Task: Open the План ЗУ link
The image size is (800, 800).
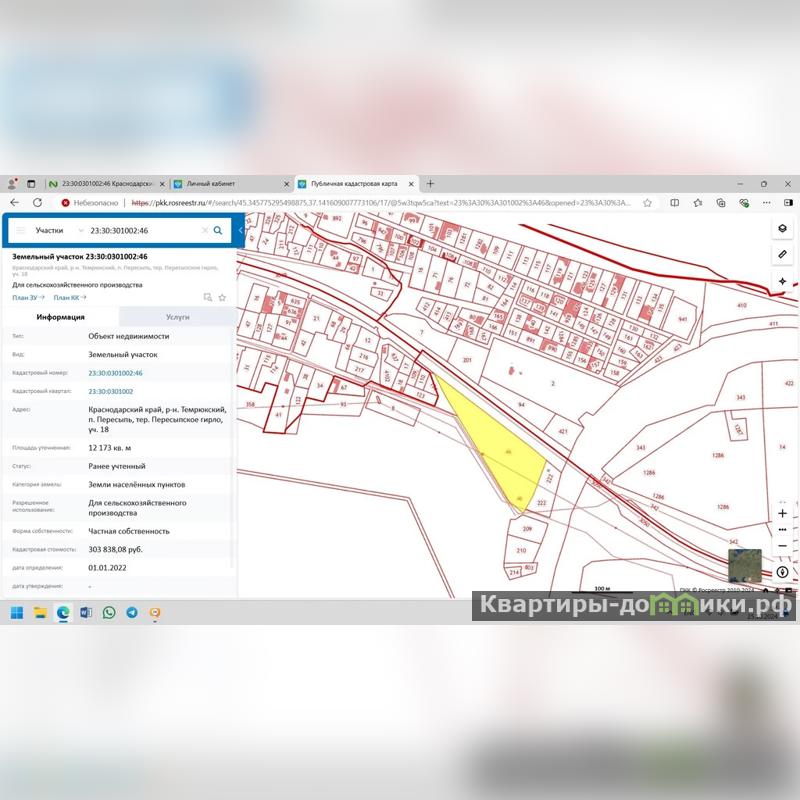Action: [28, 297]
